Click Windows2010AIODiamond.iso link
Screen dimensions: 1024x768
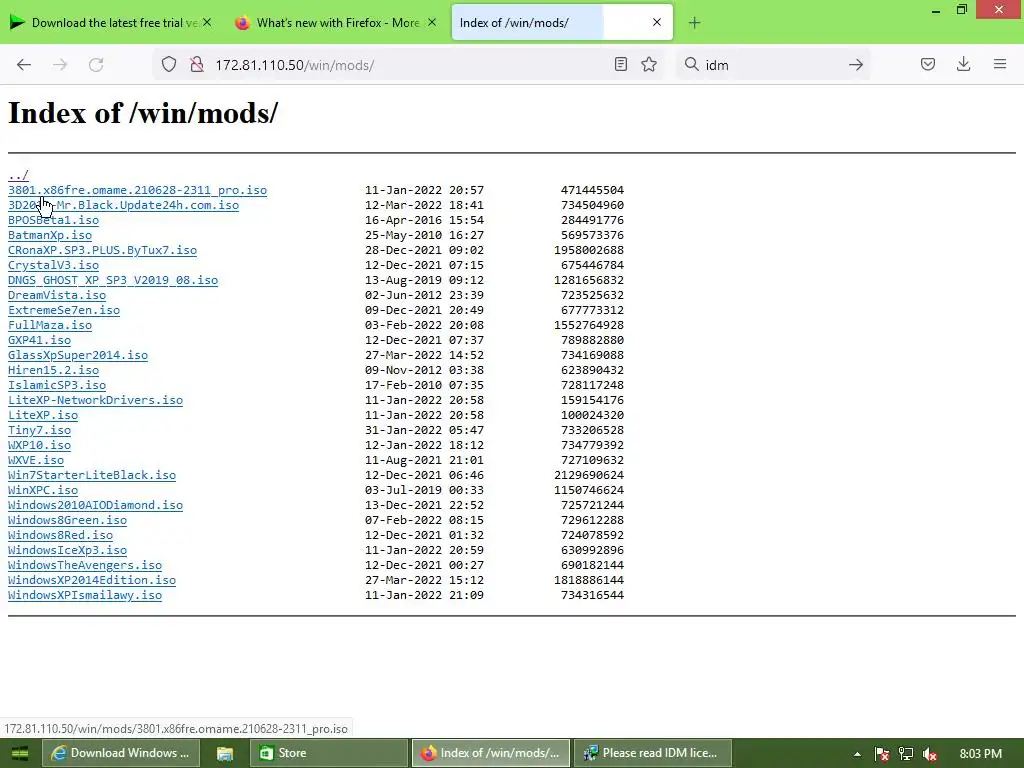(95, 505)
